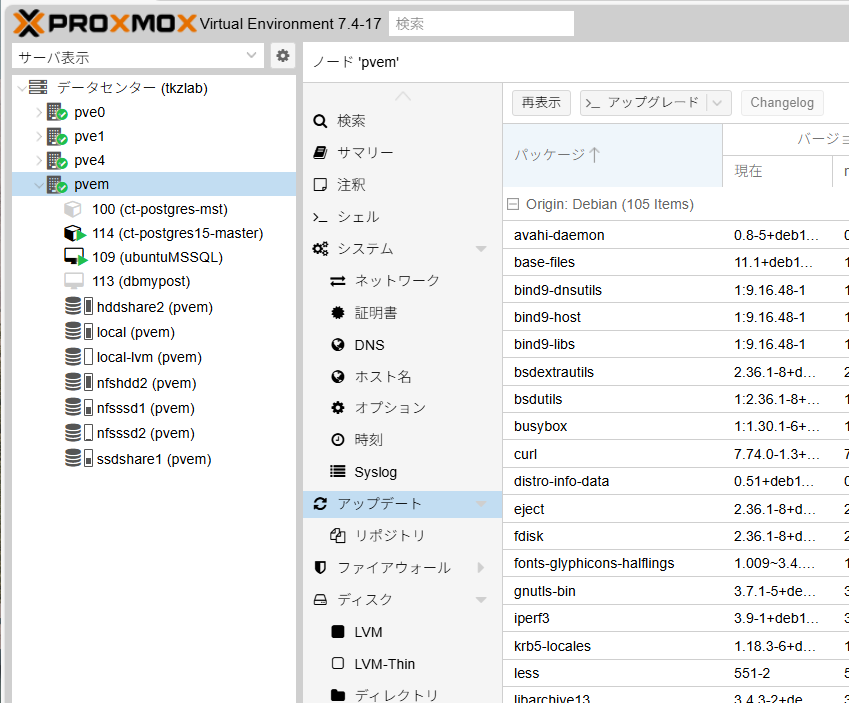Expand the pve4 node
The image size is (849, 703).
click(38, 160)
